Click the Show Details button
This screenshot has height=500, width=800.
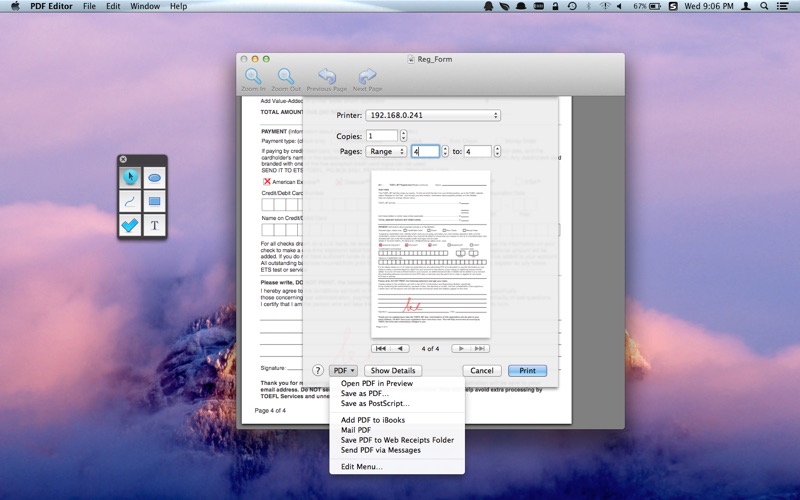pos(393,370)
